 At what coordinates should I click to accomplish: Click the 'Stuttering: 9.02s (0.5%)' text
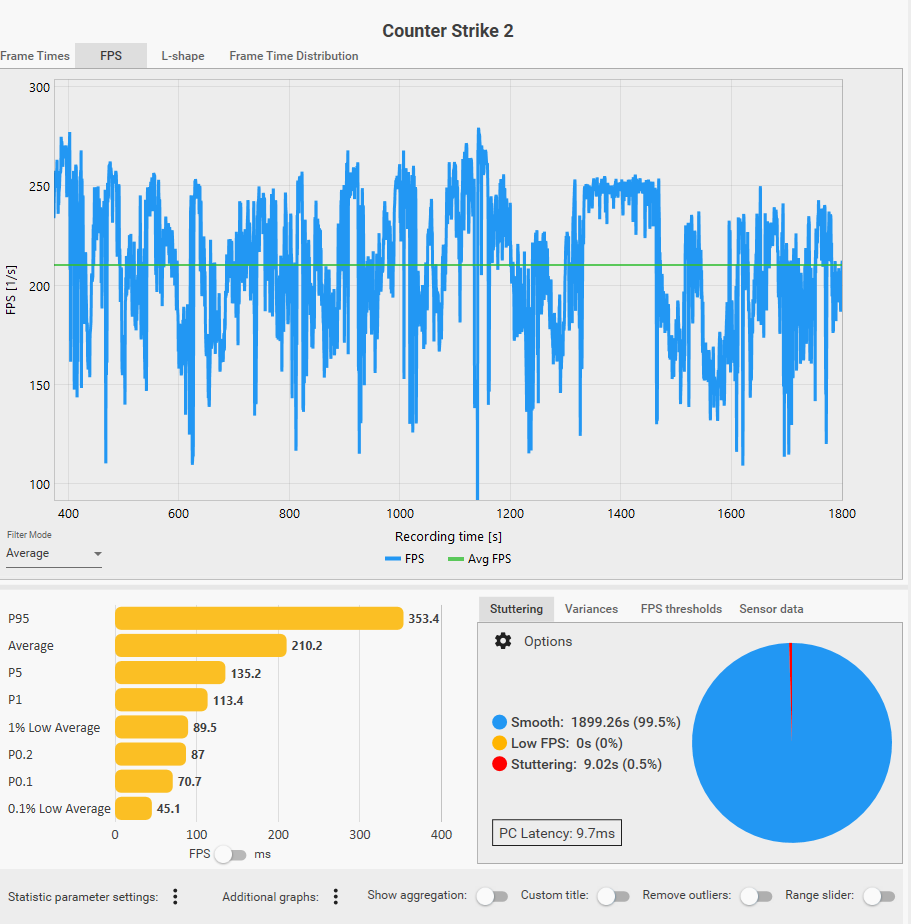click(586, 764)
